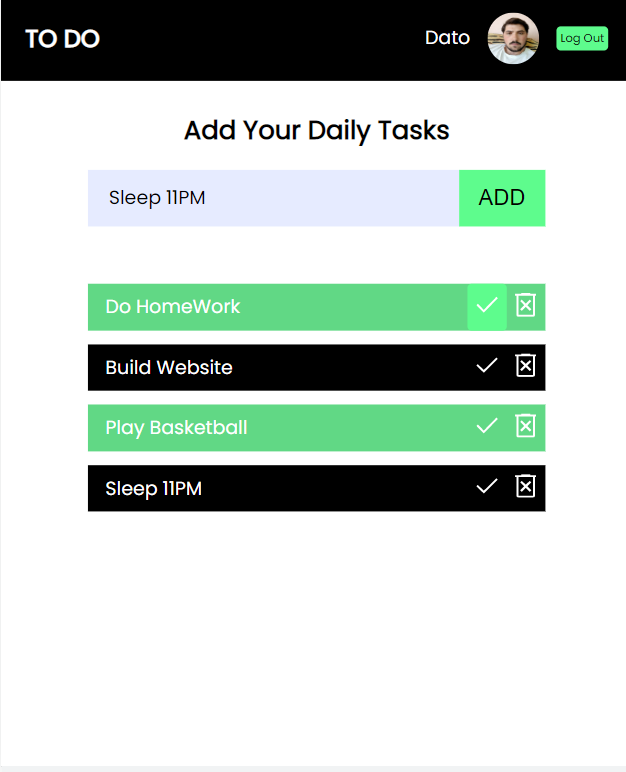The width and height of the screenshot is (626, 772).
Task: Select the Build Website task row
Action: (x=317, y=368)
